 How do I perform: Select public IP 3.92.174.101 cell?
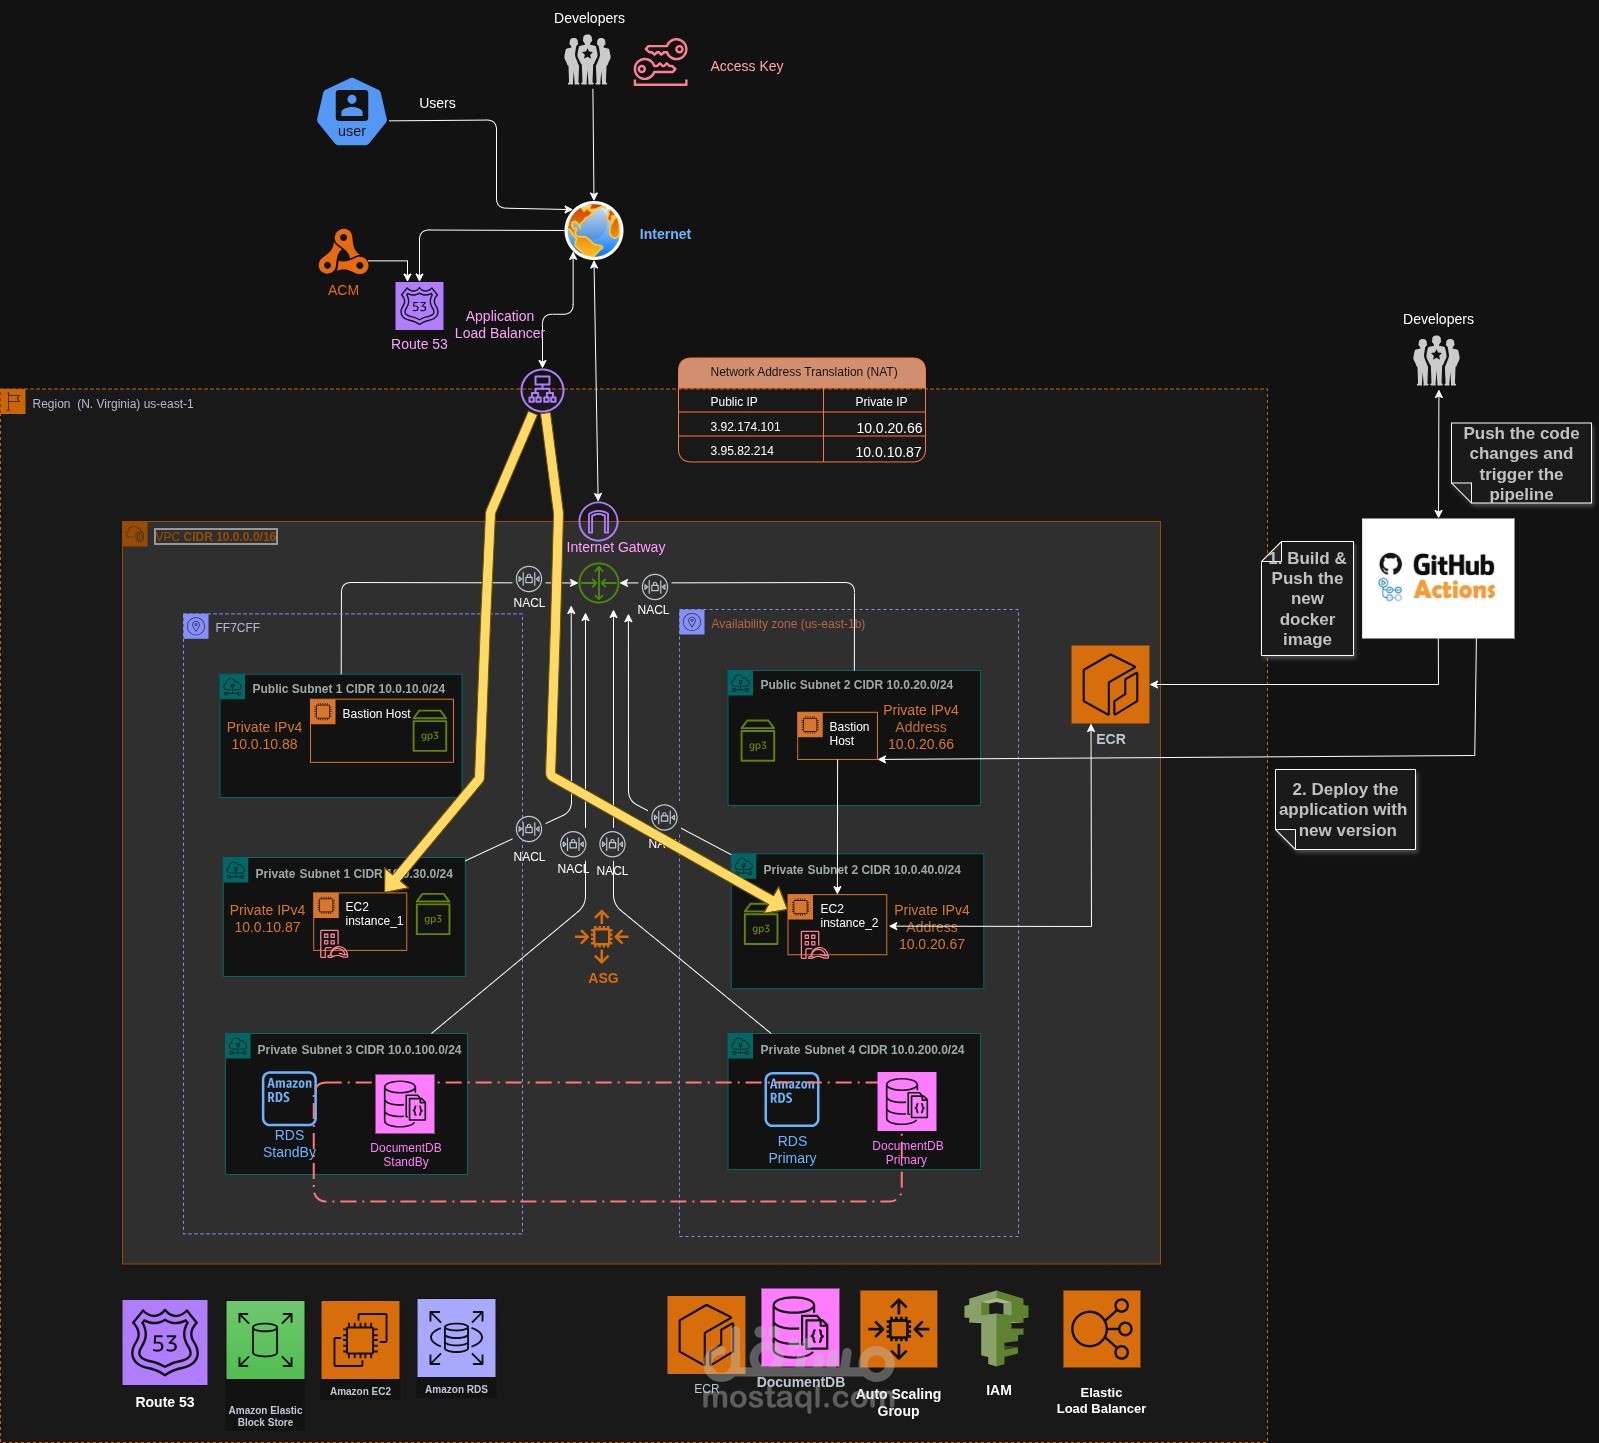point(751,426)
